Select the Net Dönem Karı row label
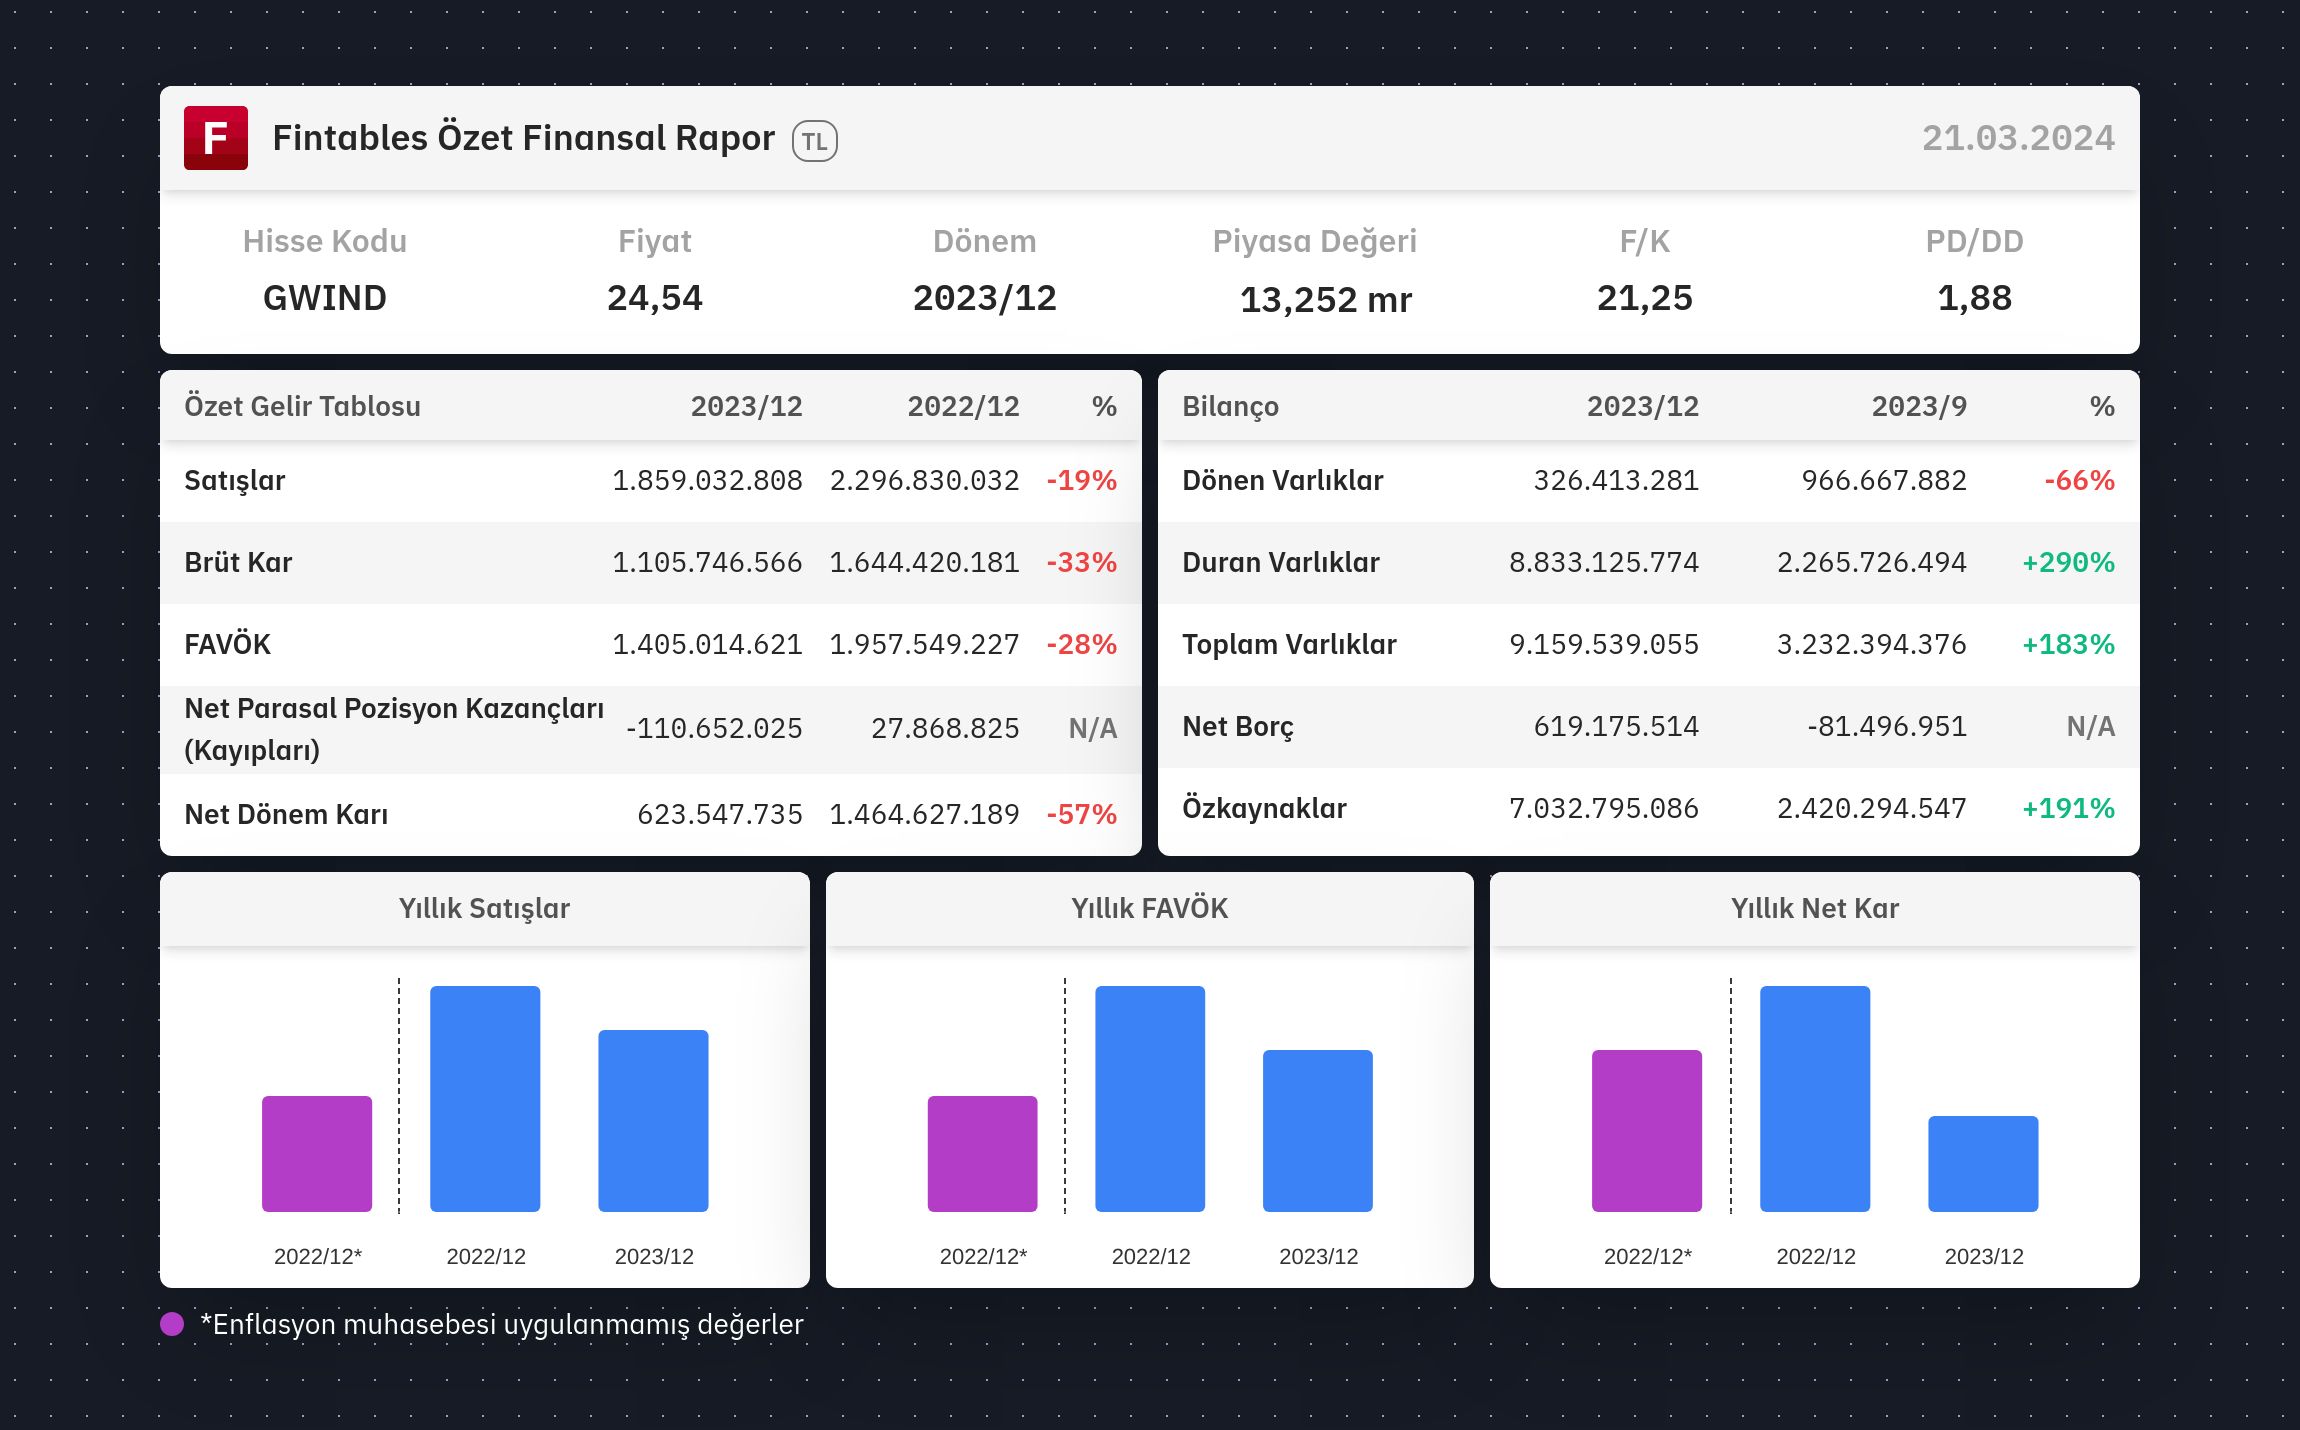Image resolution: width=2300 pixels, height=1430 pixels. point(286,814)
